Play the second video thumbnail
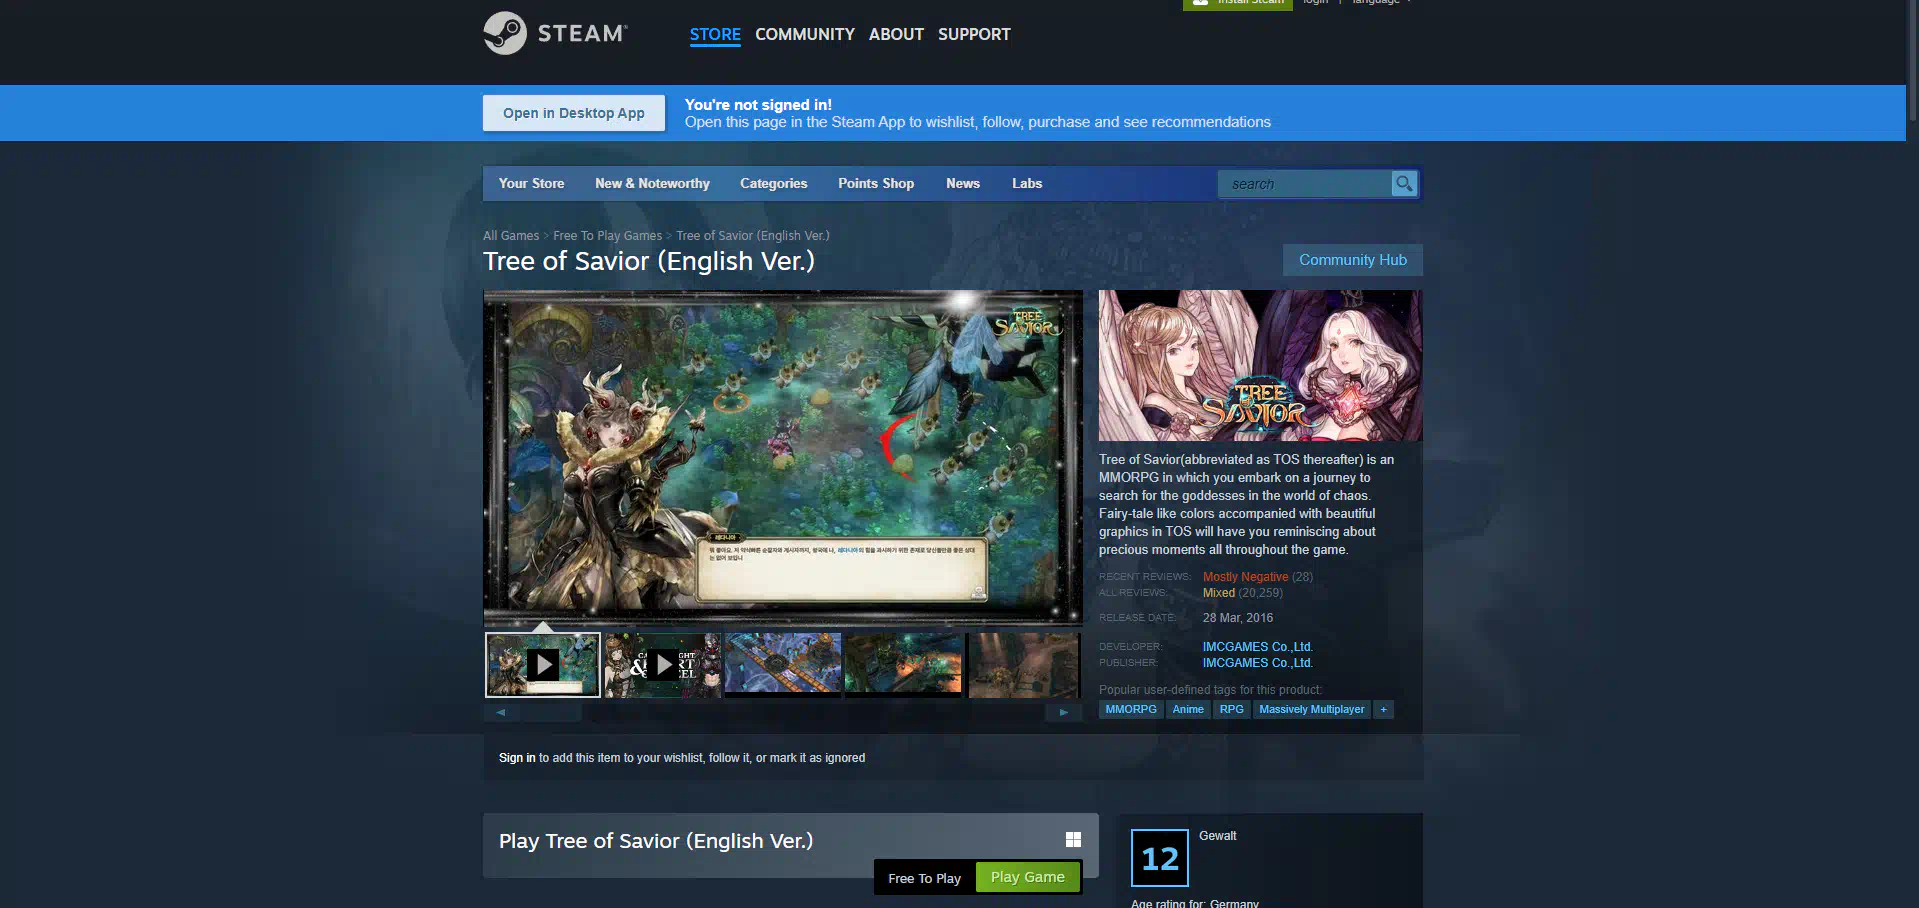This screenshot has width=1919, height=908. (x=662, y=664)
